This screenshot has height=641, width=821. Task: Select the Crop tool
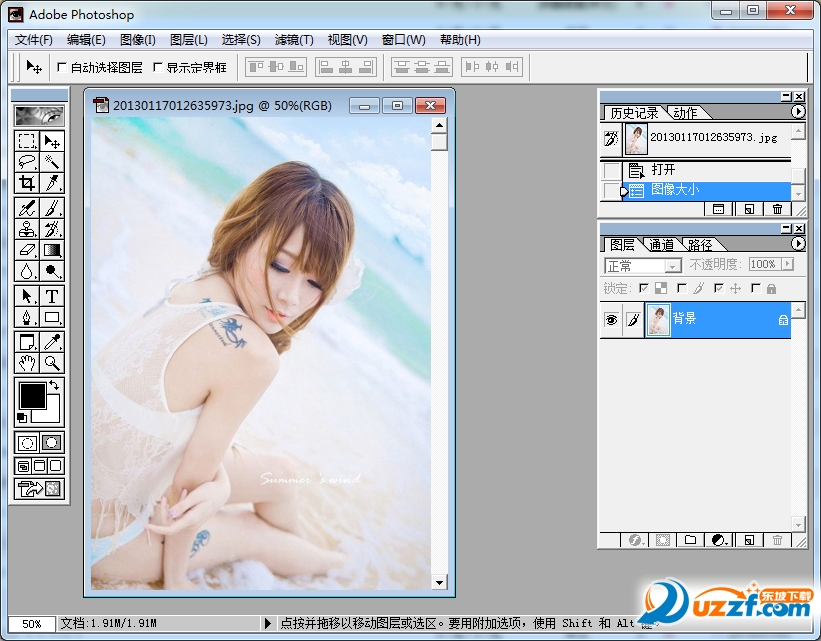coord(27,183)
